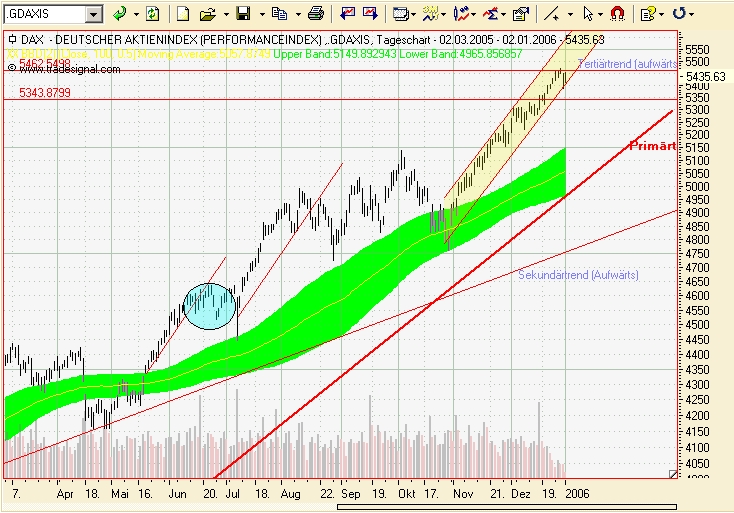
Task: Select the cyan circle annotation on the chart
Action: pos(209,306)
